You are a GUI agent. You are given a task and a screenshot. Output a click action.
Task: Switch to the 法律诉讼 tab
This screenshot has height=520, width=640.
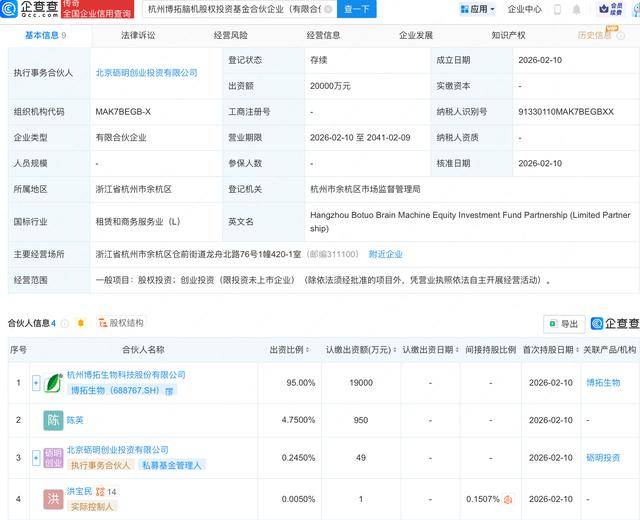point(138,35)
